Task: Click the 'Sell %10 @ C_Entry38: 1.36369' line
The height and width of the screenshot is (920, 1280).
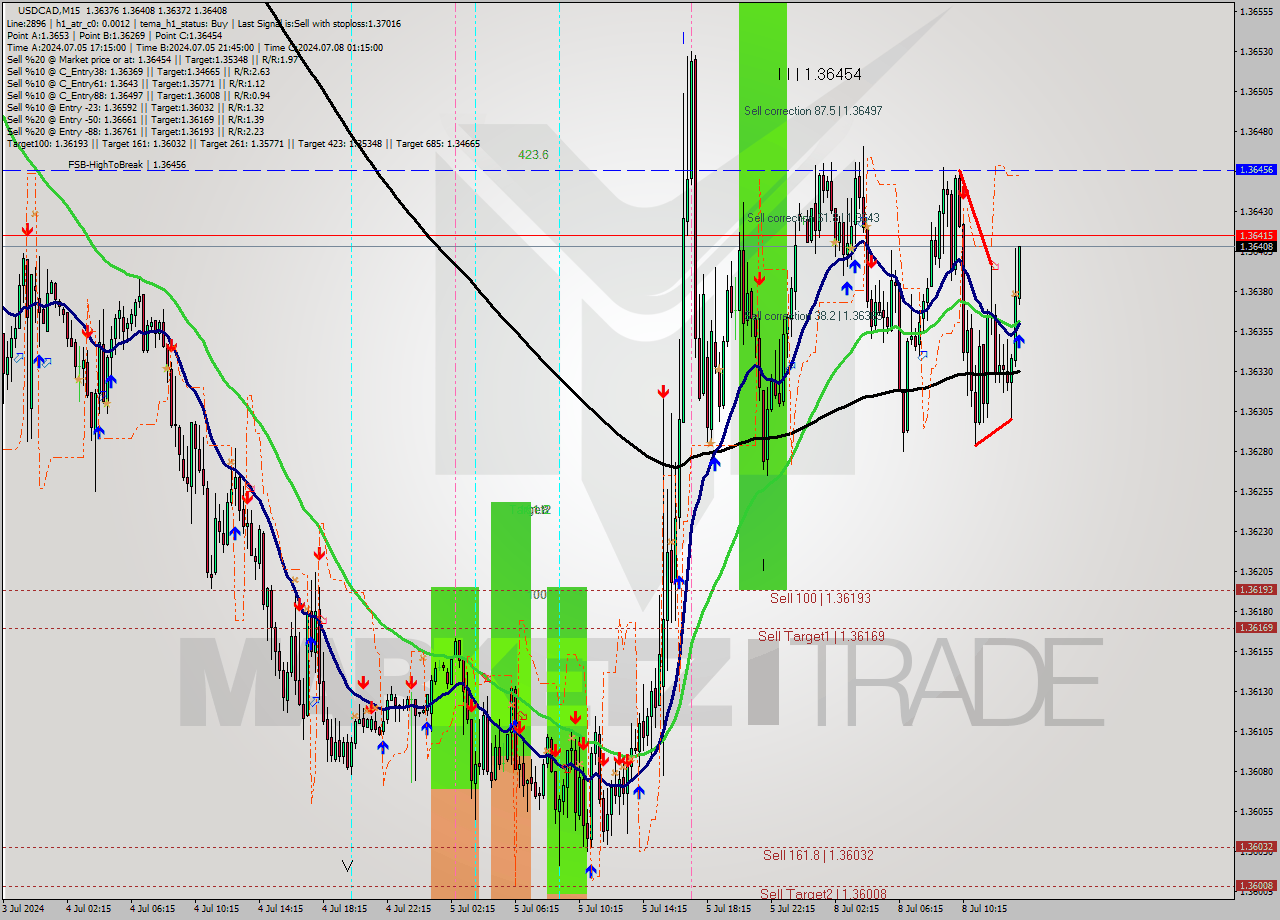Action: (138, 71)
